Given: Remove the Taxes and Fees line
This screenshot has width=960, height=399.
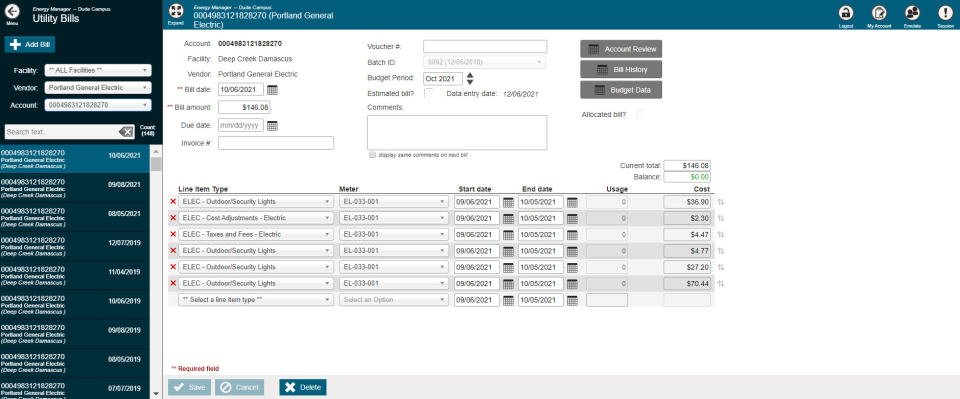Looking at the screenshot, I should pos(173,234).
